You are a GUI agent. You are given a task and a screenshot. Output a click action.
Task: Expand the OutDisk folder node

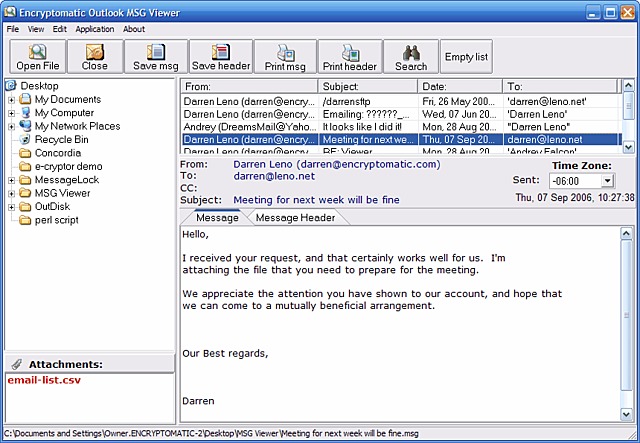click(x=11, y=207)
